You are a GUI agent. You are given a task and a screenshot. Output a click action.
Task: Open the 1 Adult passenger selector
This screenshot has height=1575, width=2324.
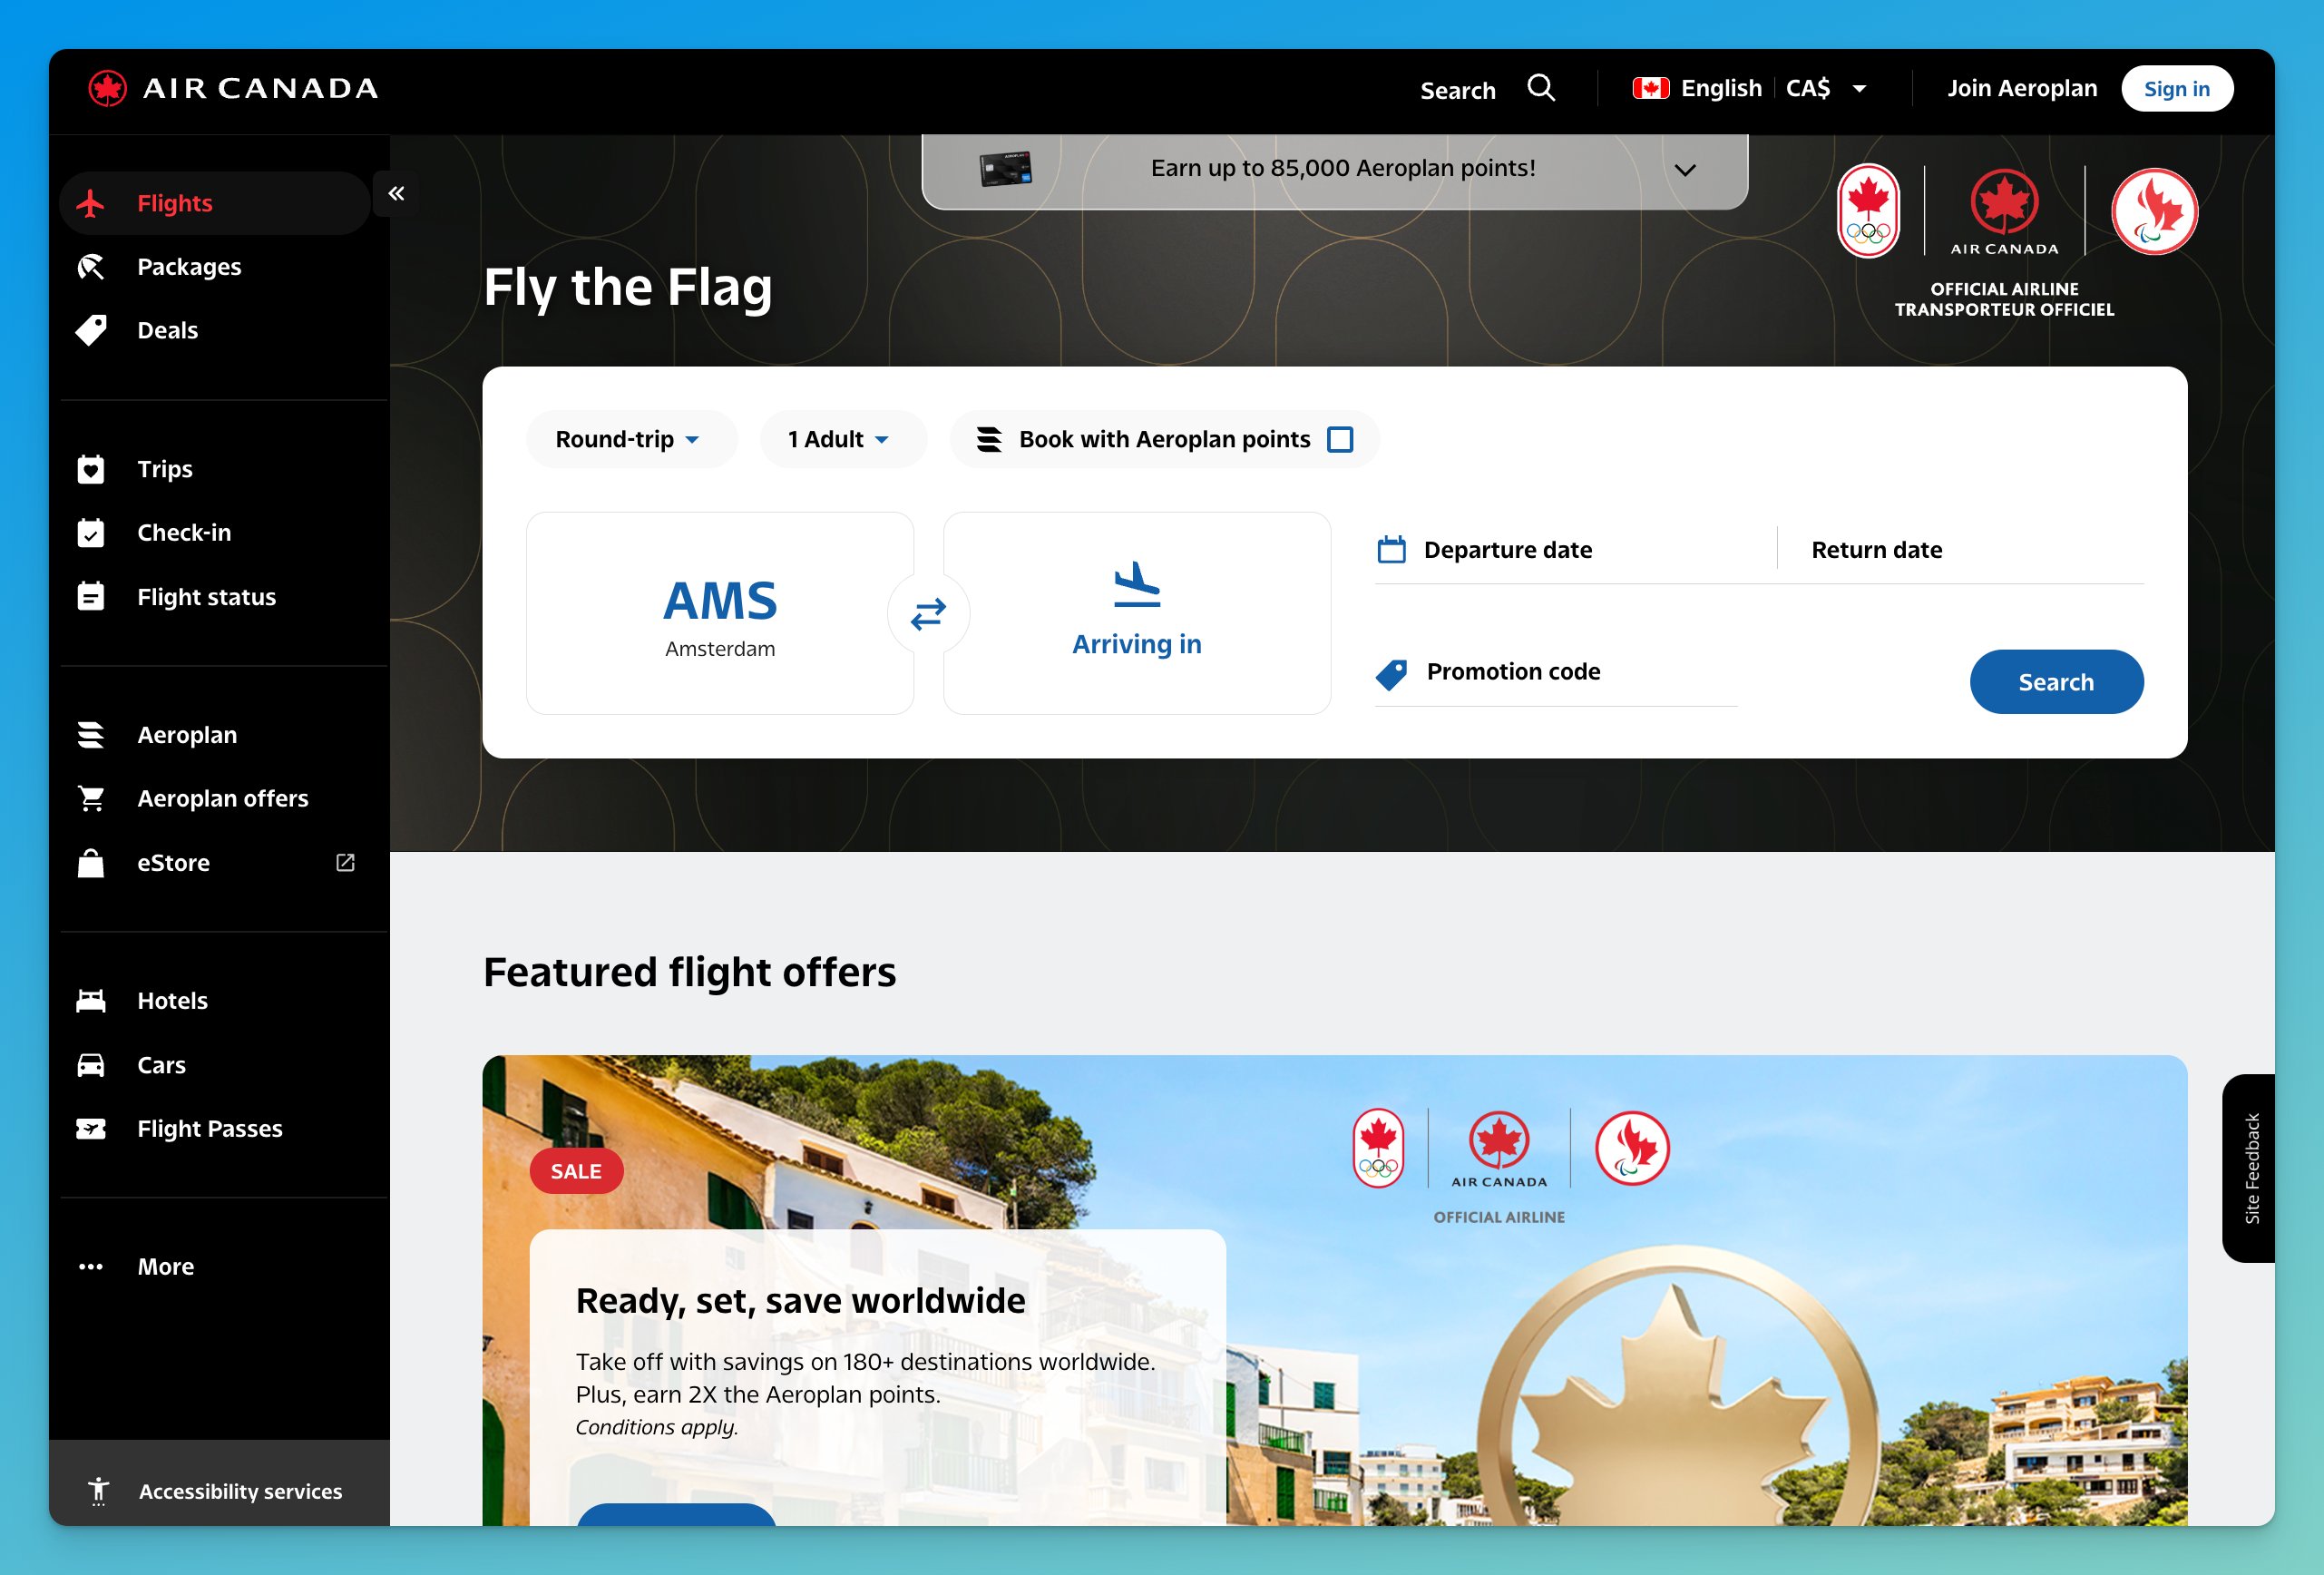coord(842,439)
